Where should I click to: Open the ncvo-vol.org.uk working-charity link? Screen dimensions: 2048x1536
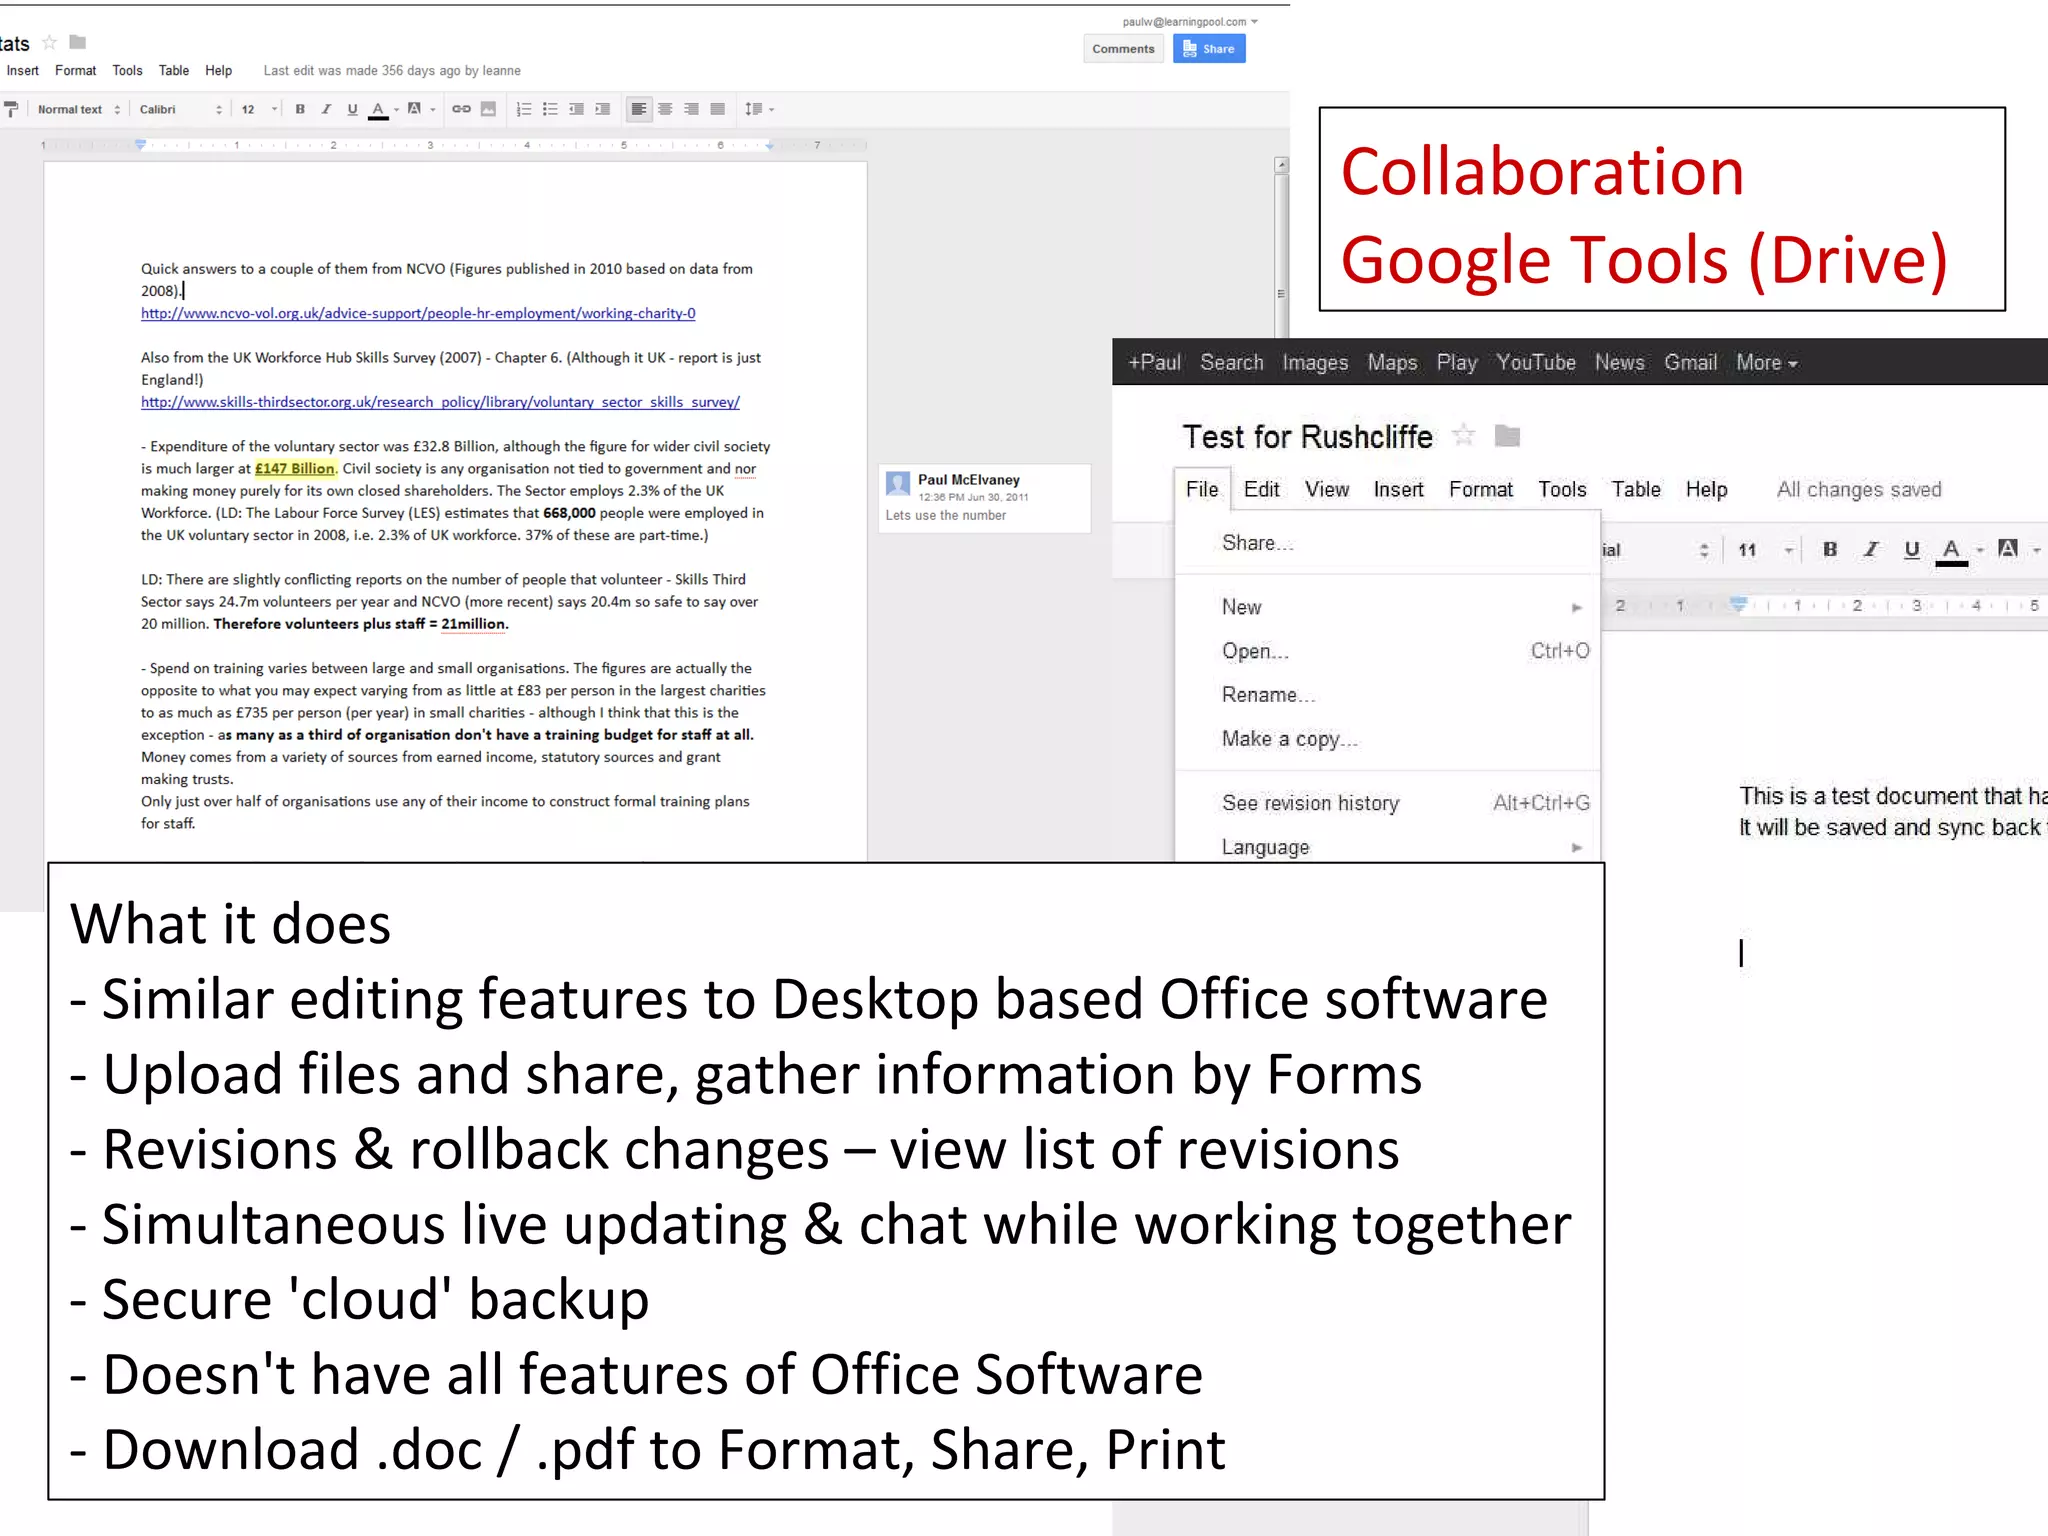coord(418,314)
